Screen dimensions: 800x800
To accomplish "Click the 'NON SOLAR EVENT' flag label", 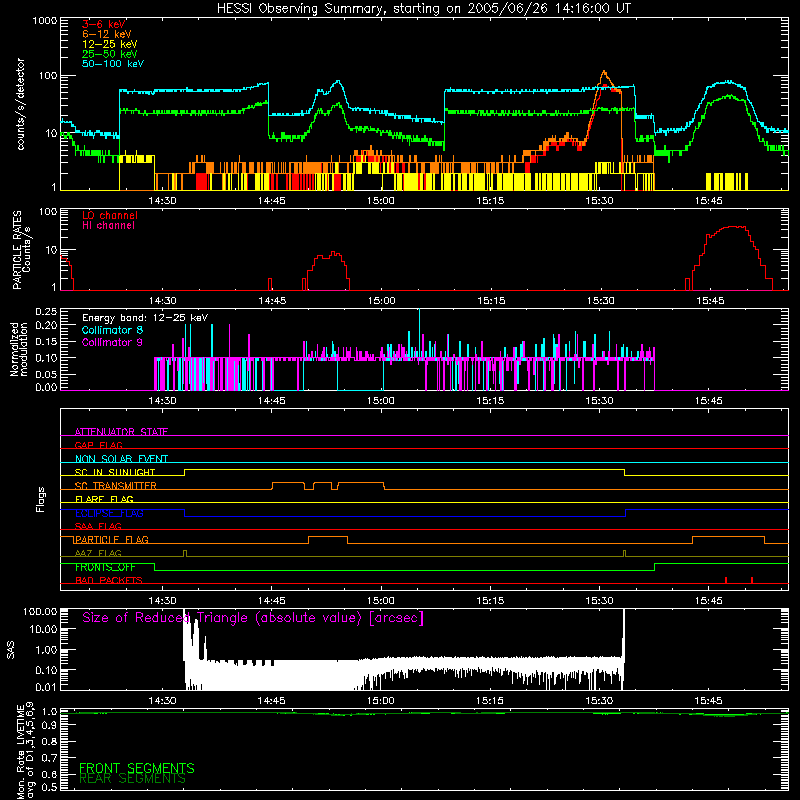I will (121, 459).
